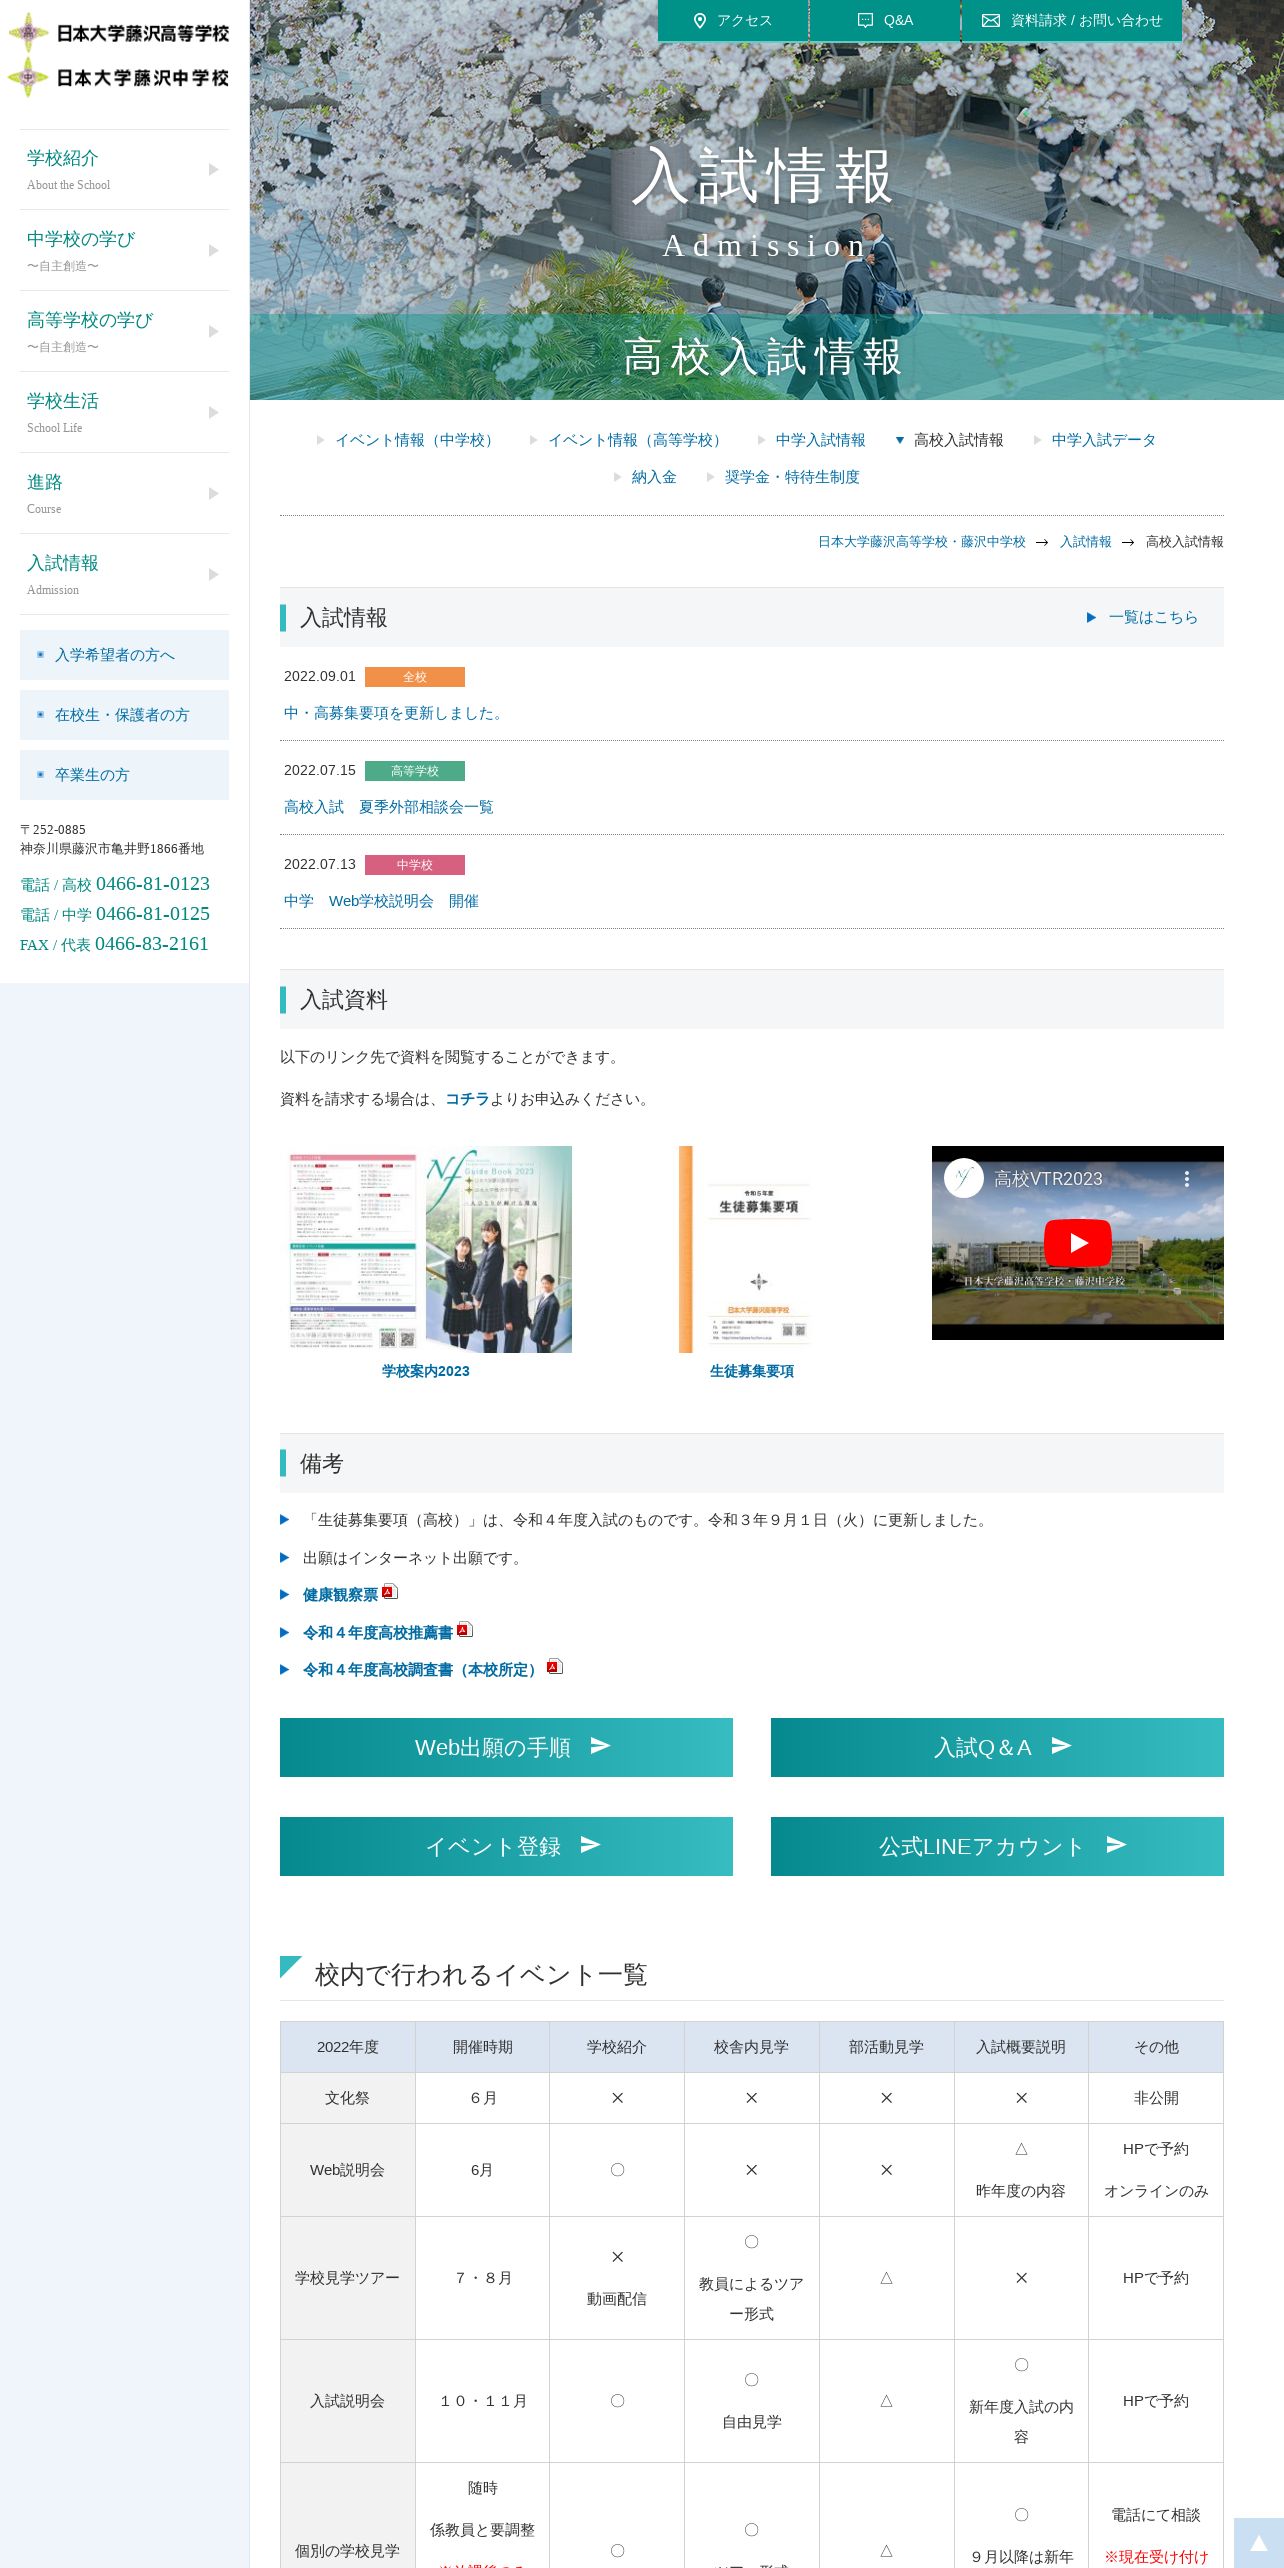Open 卒業生の方 sidebar link
Viewport: 1284px width, 2568px height.
coord(124,775)
